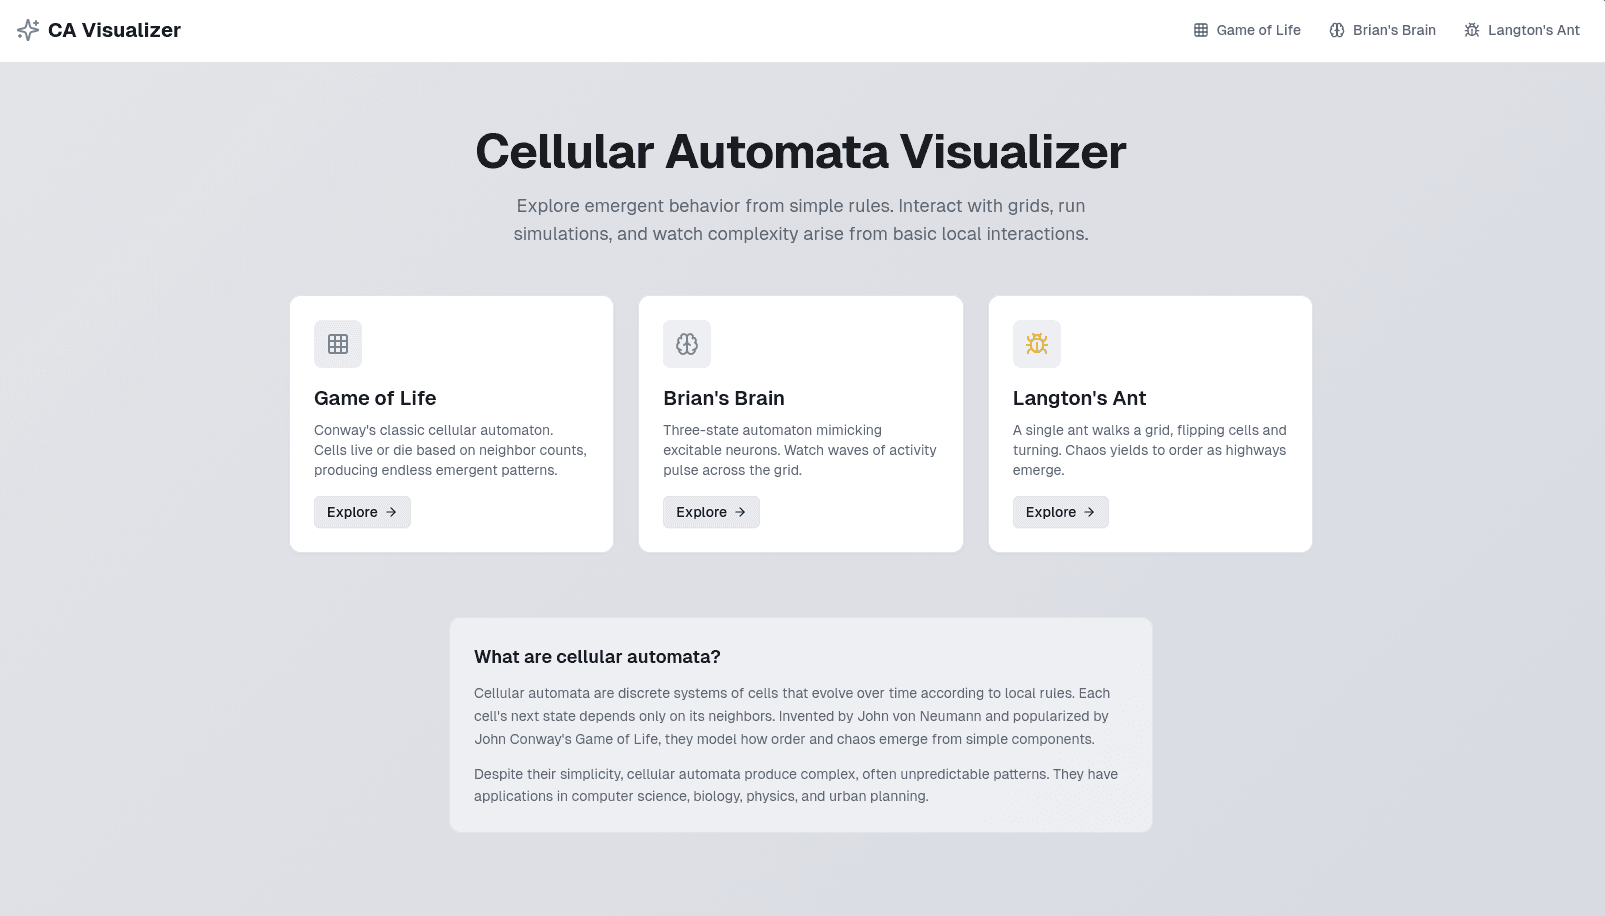Click the bug icon beside Langton's Ant nav link

tap(1471, 30)
